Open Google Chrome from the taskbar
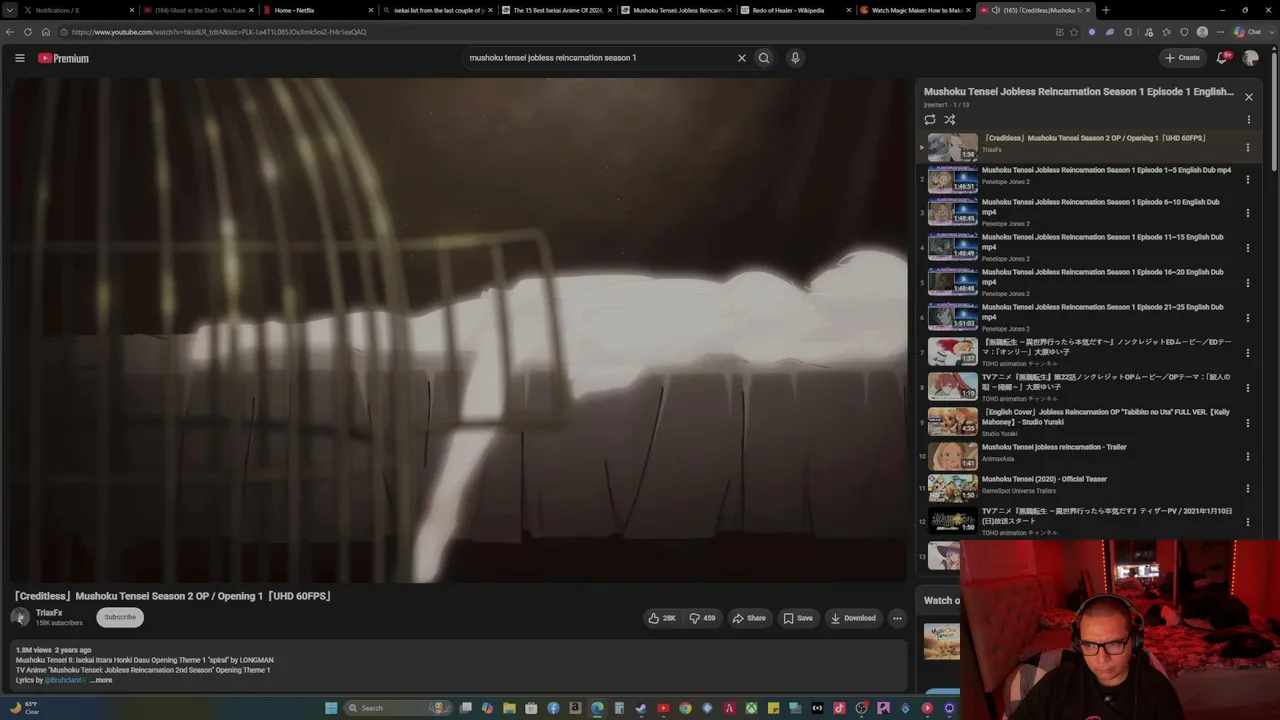The height and width of the screenshot is (720, 1280). 685,708
